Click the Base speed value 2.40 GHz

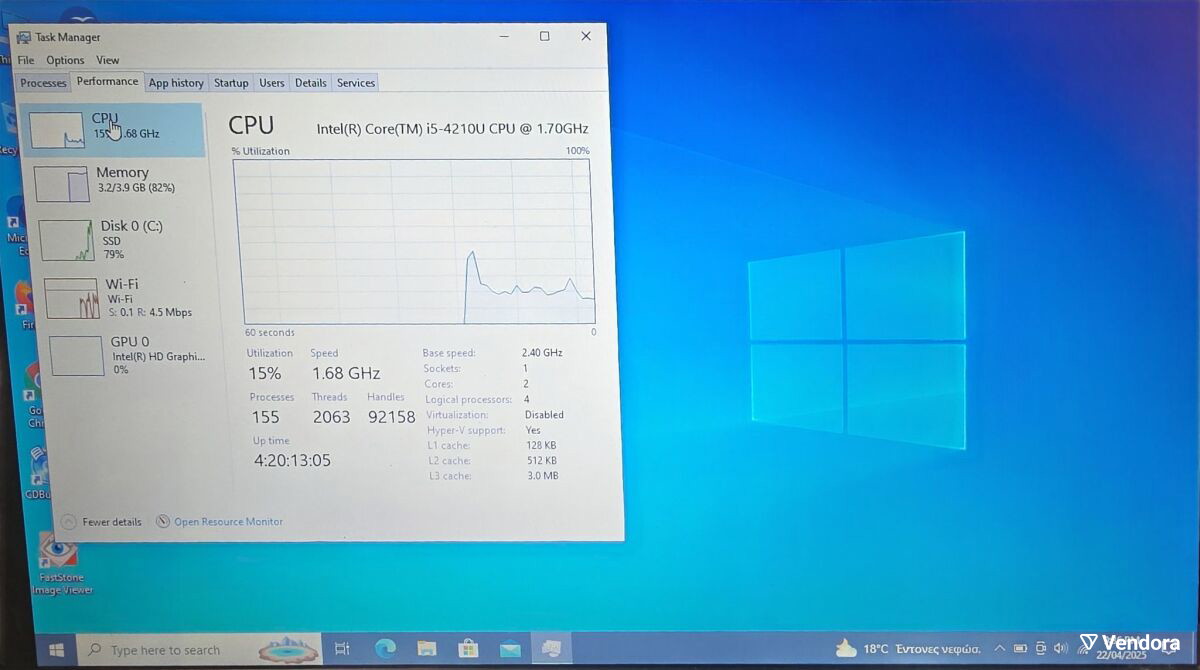(542, 353)
